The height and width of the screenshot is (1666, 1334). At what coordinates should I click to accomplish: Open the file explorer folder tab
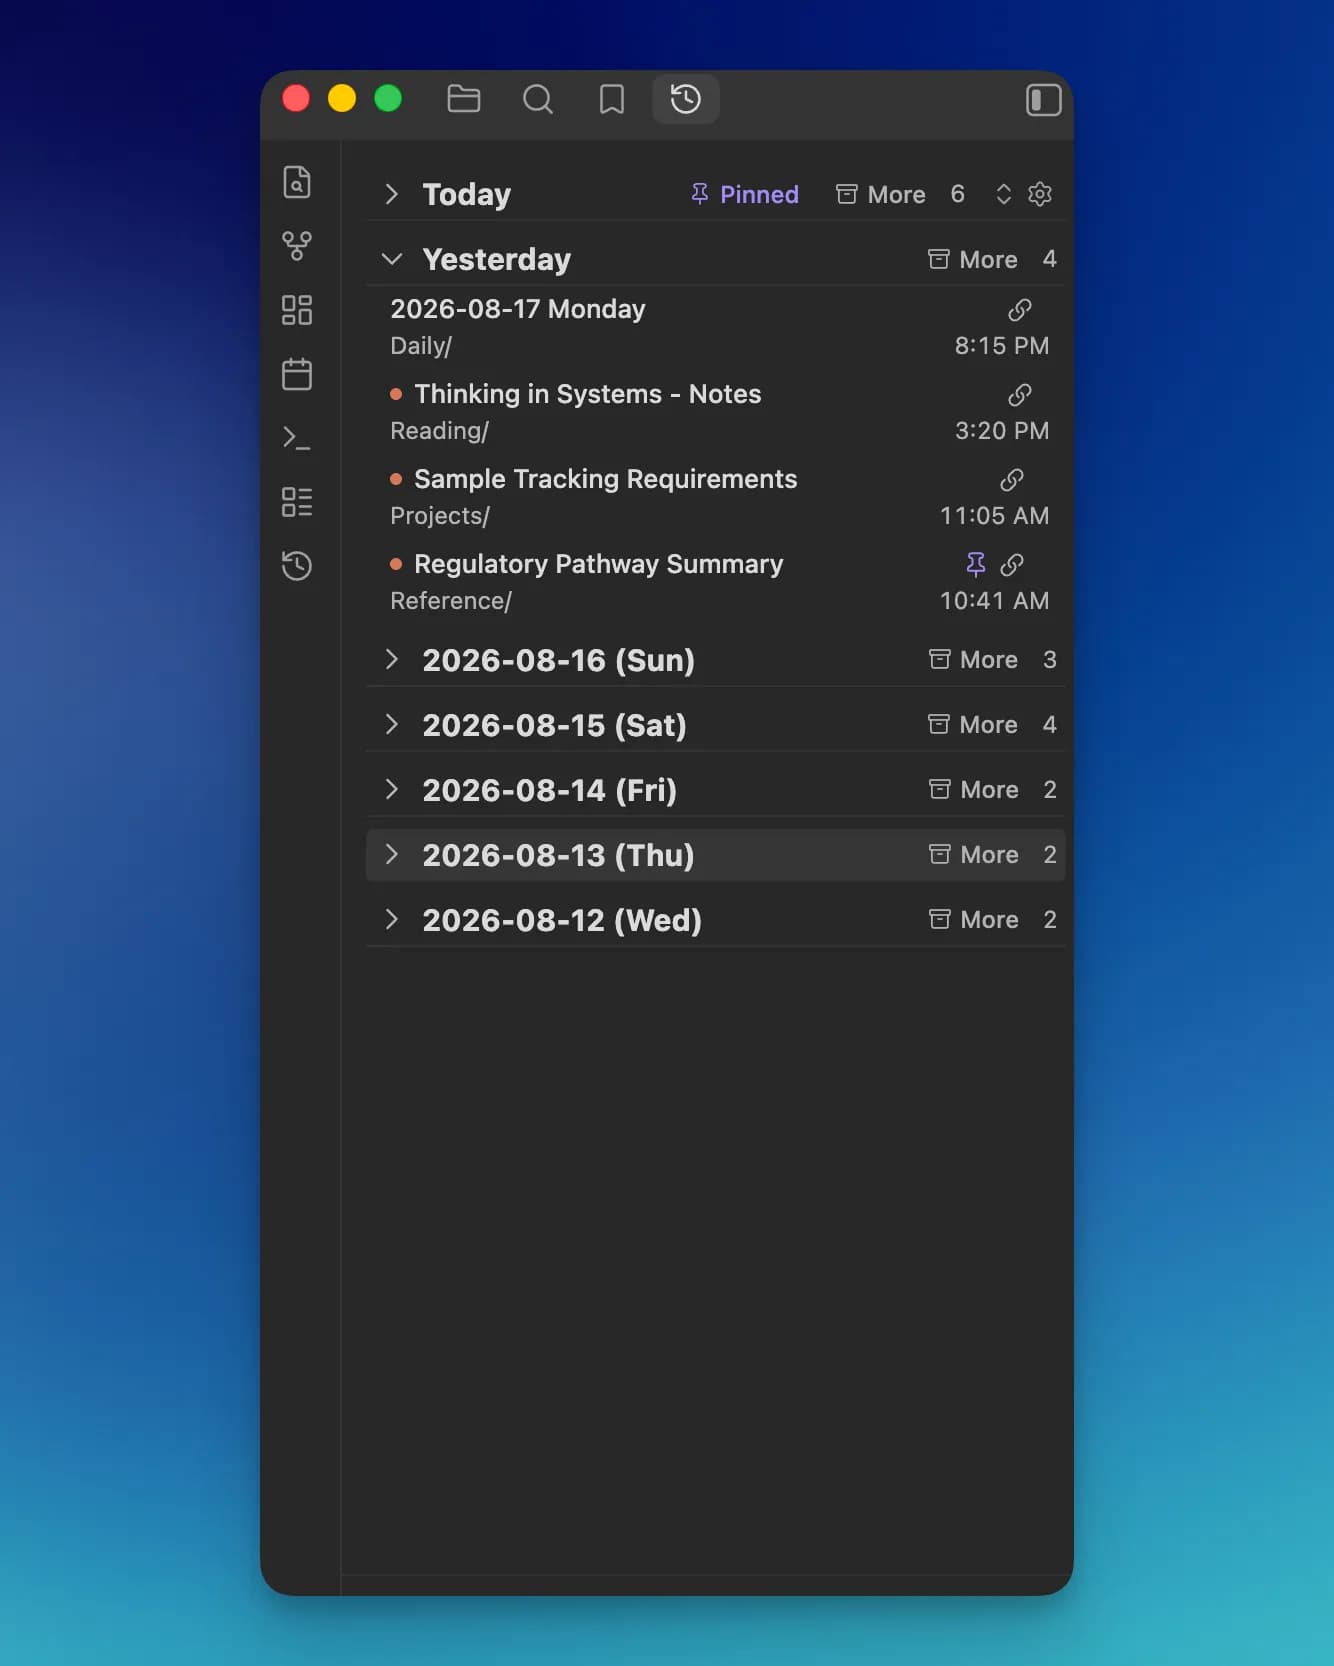(x=464, y=99)
